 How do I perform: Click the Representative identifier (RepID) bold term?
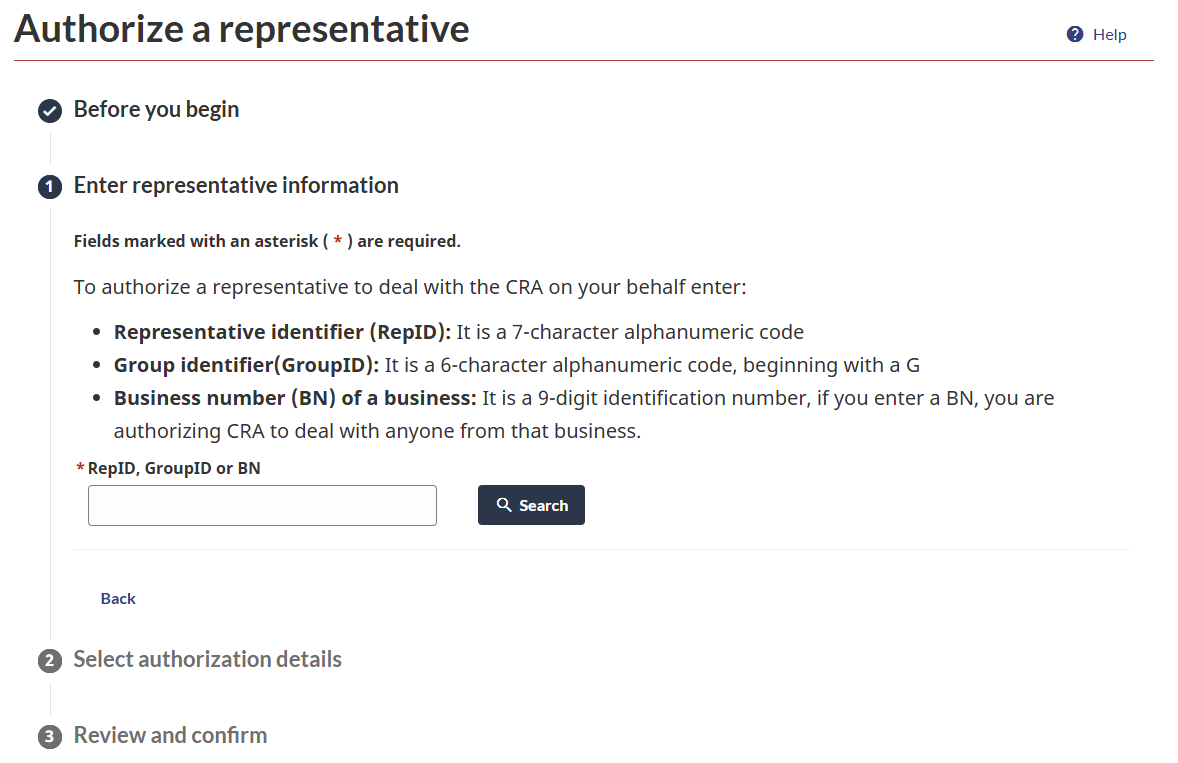click(282, 332)
